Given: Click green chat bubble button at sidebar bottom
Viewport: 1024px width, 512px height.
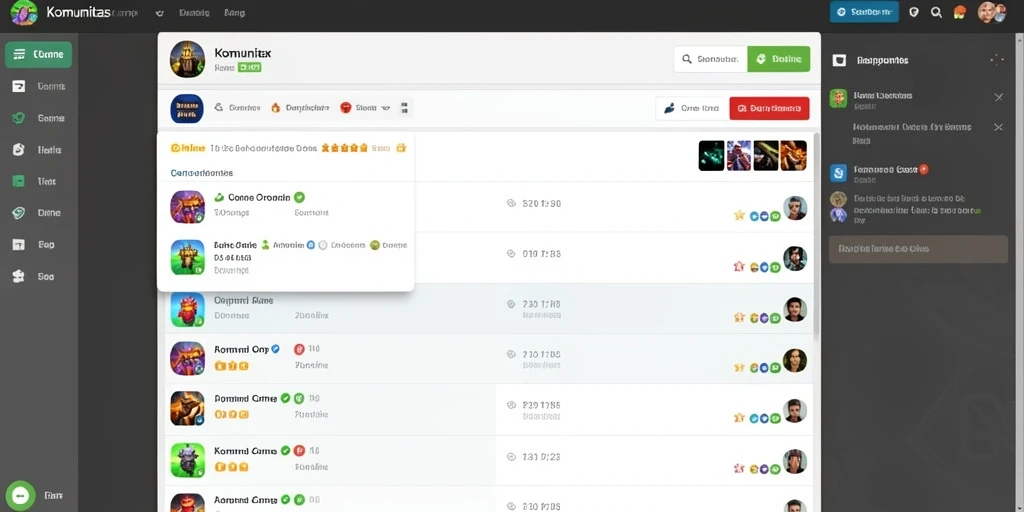Looking at the screenshot, I should tap(20, 495).
